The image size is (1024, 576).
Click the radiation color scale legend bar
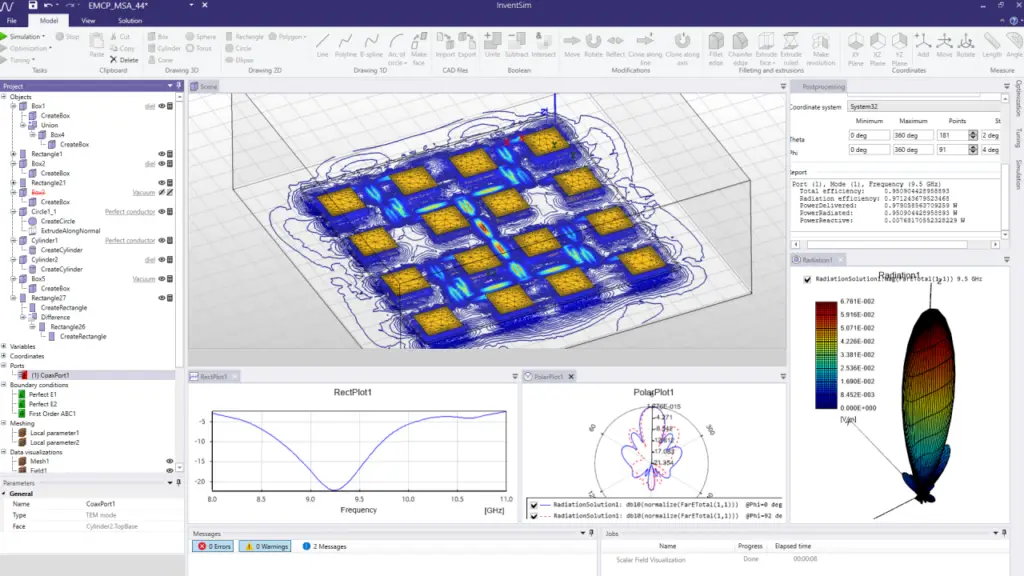824,355
